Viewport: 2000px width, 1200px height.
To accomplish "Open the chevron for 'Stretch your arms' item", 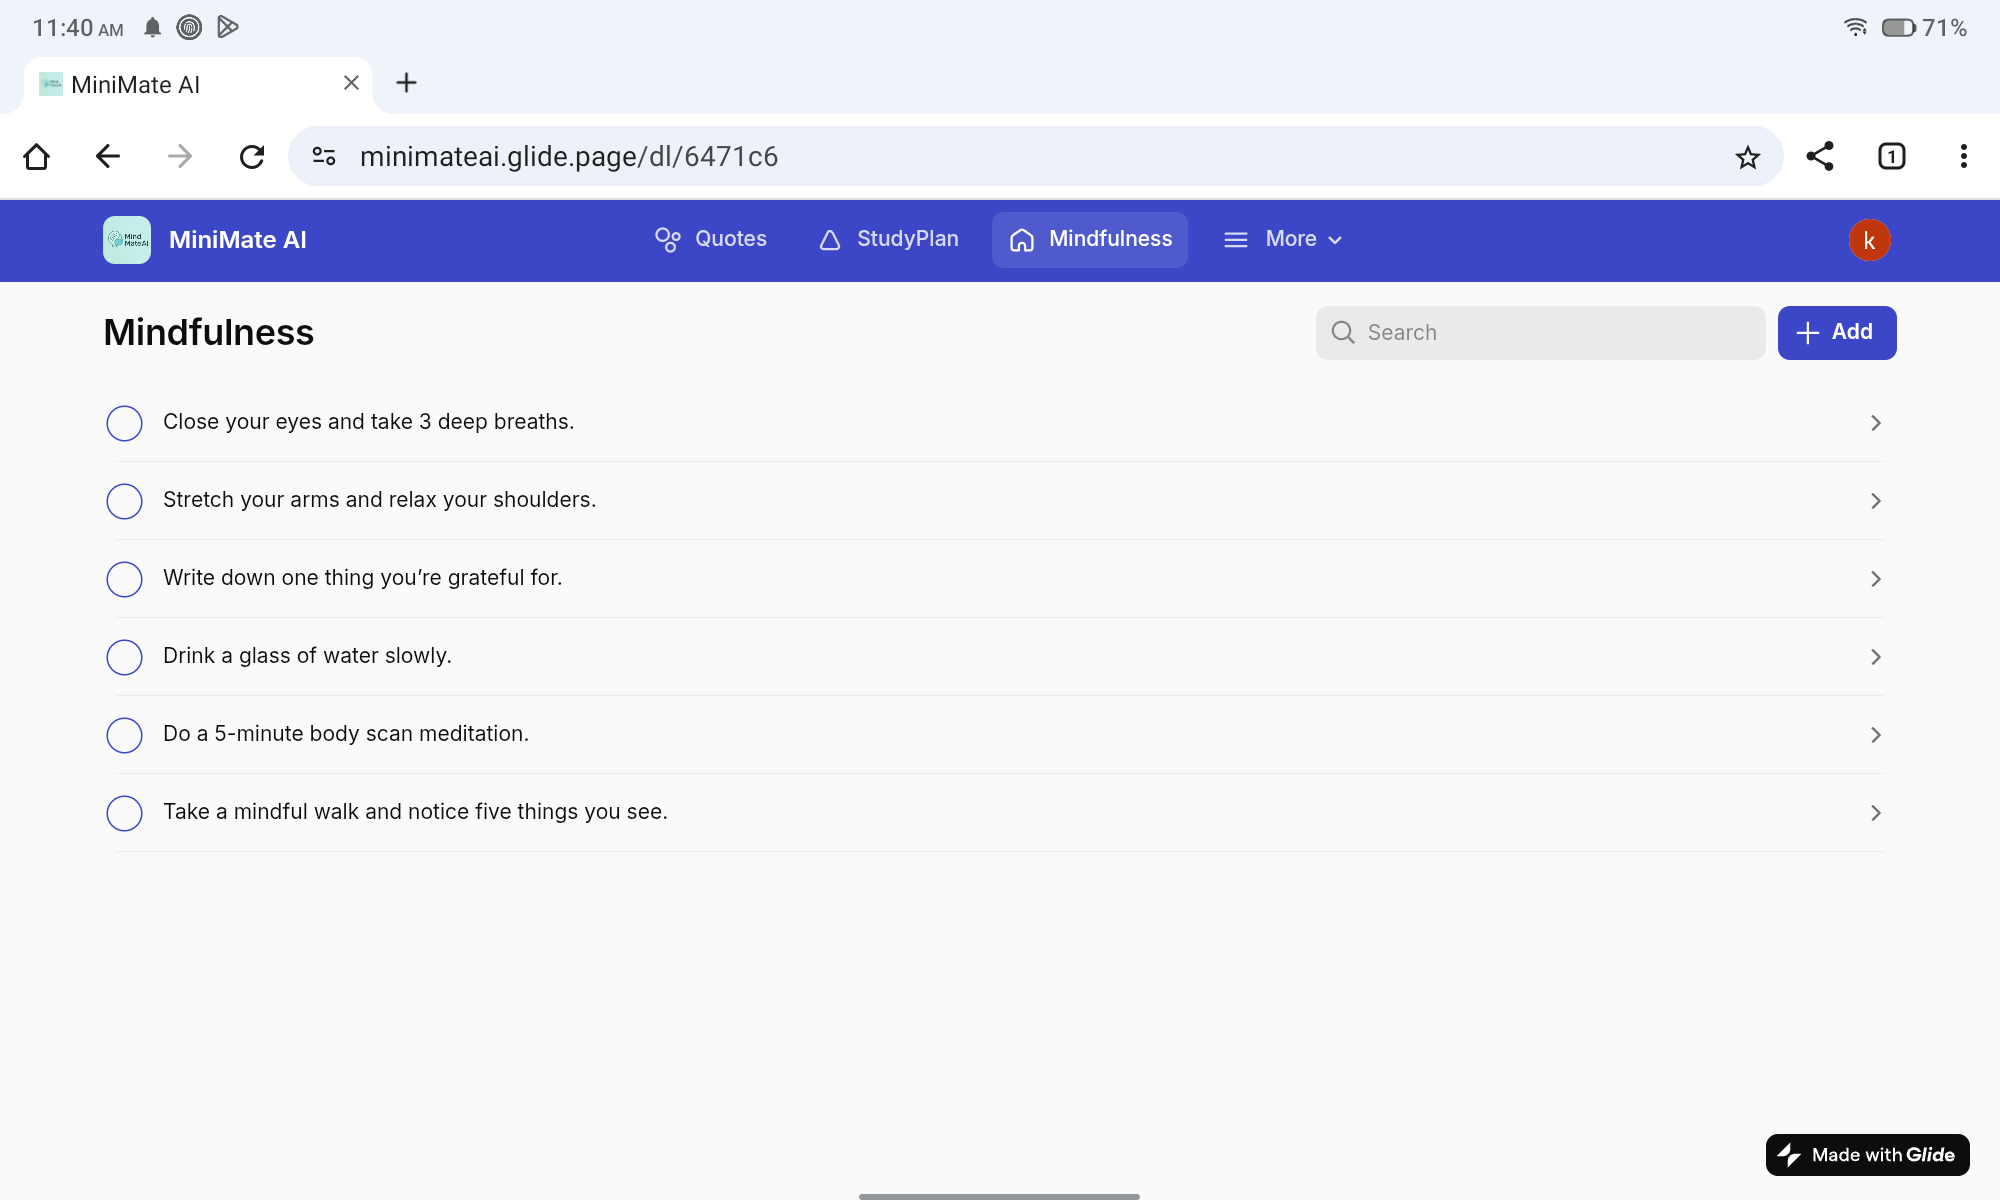I will click(1875, 501).
